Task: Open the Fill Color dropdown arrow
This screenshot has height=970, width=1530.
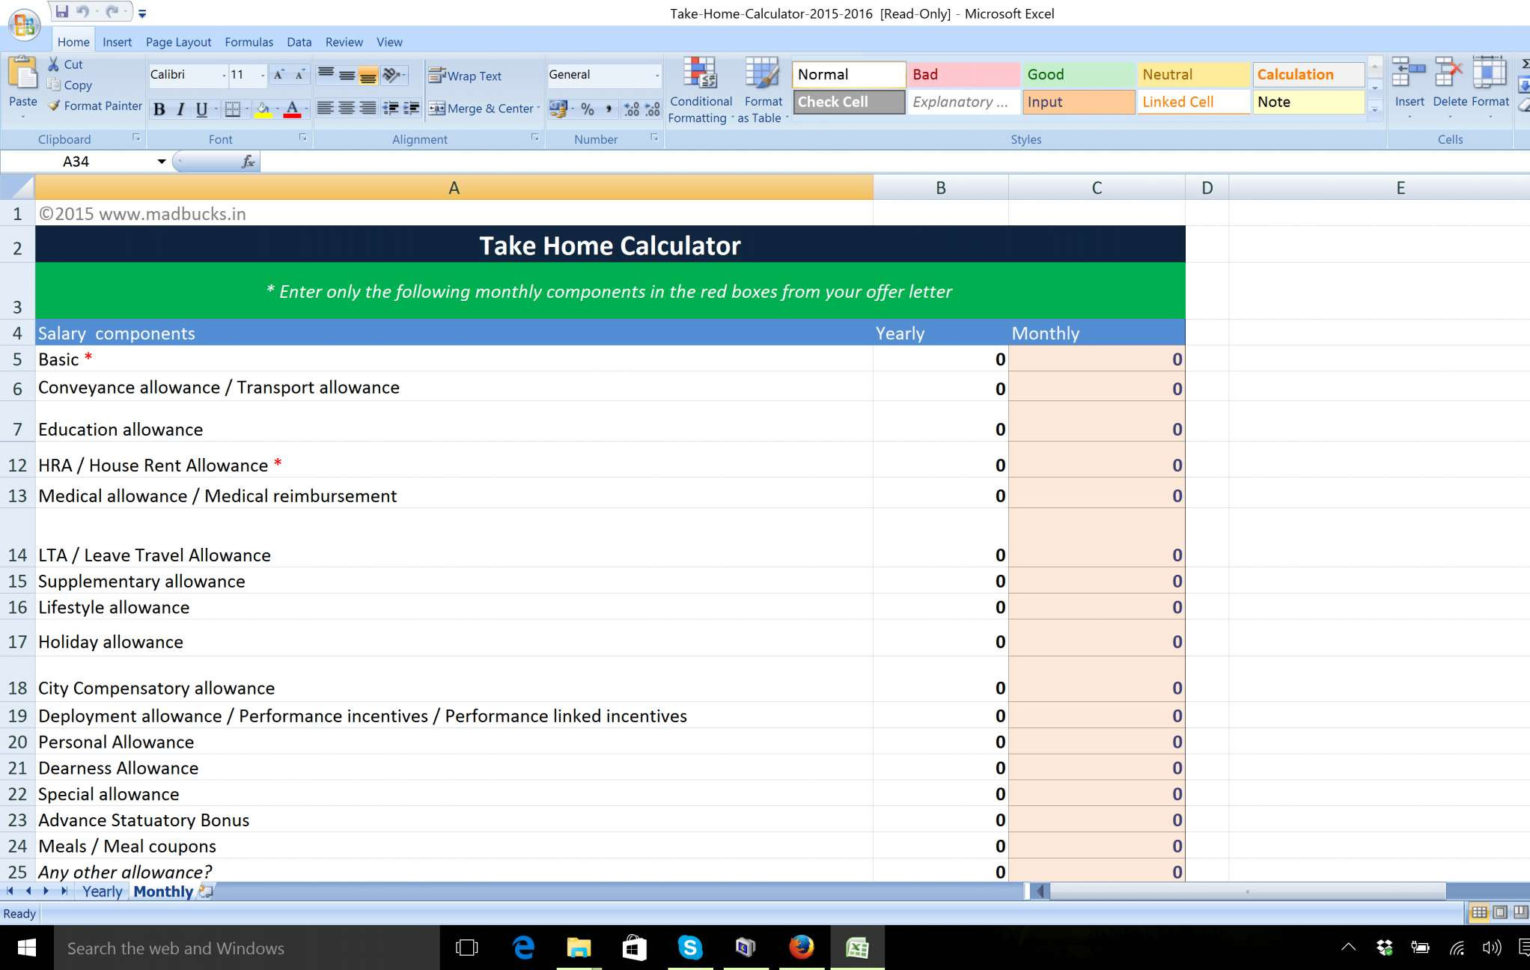Action: pyautogui.click(x=276, y=108)
